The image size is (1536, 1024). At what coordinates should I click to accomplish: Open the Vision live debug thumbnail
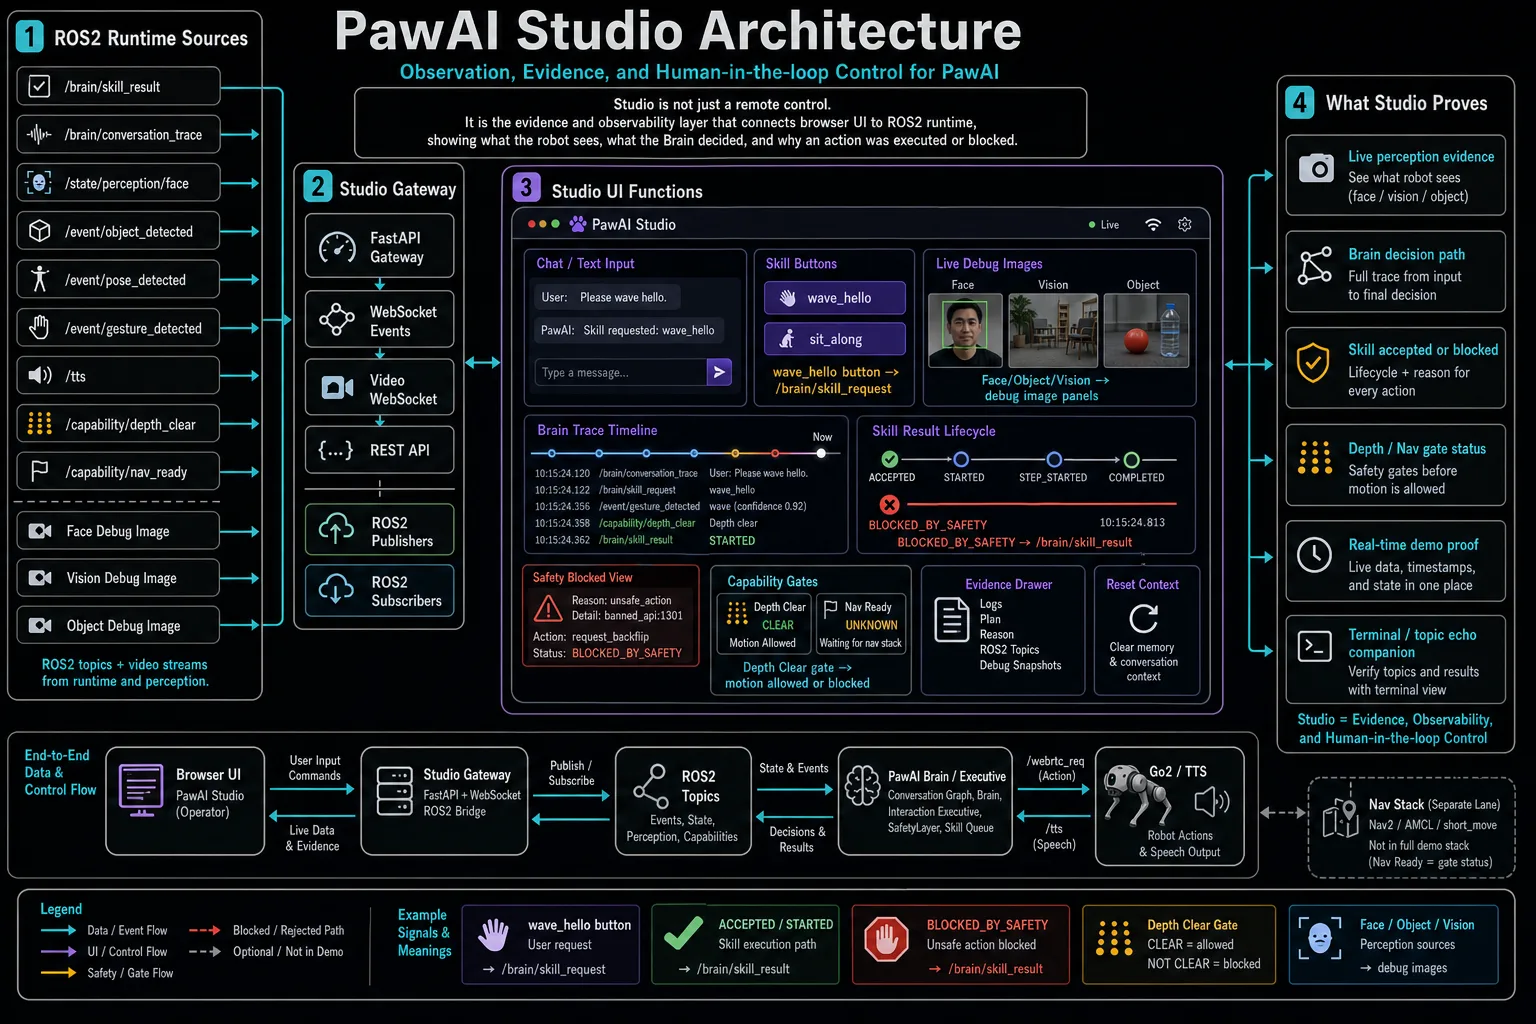pyautogui.click(x=1053, y=331)
